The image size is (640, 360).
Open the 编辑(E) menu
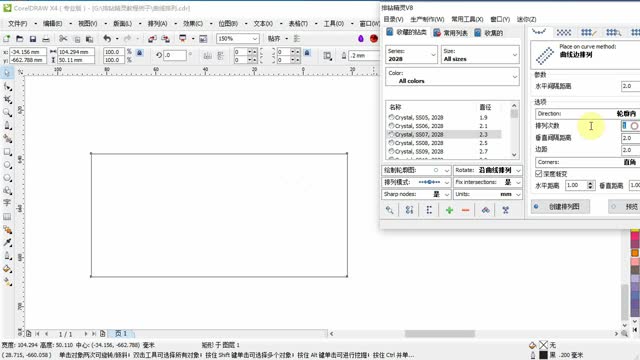[53, 24]
